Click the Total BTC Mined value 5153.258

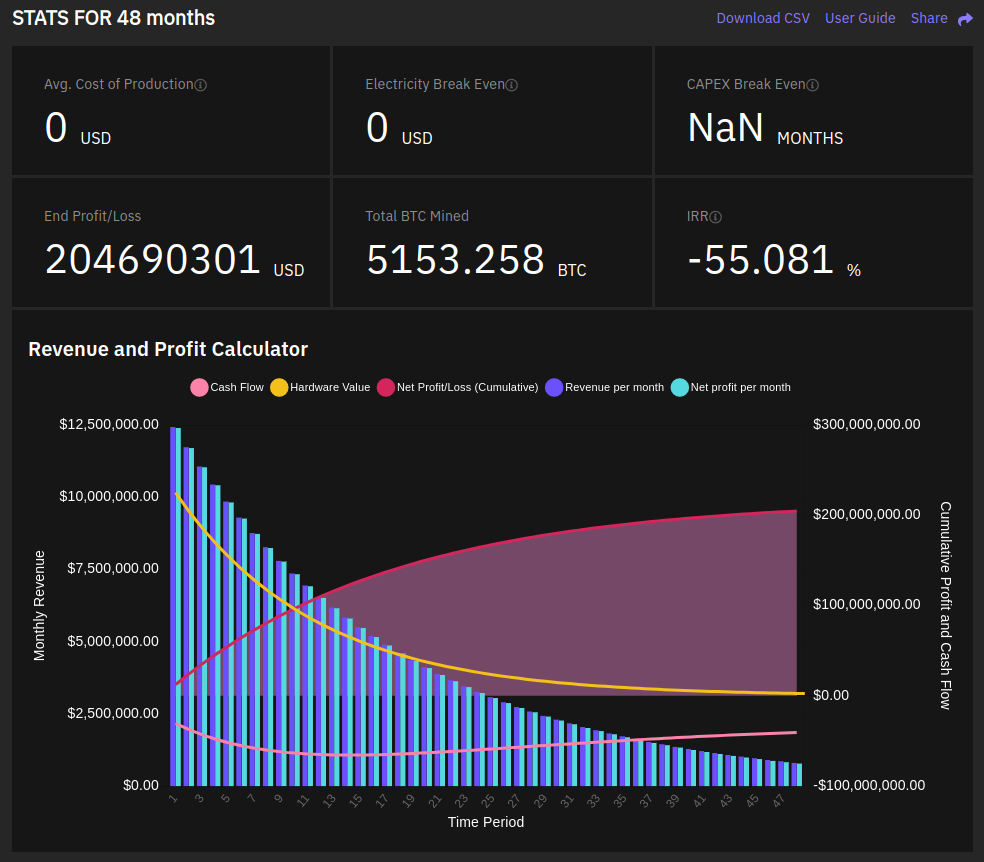click(455, 260)
